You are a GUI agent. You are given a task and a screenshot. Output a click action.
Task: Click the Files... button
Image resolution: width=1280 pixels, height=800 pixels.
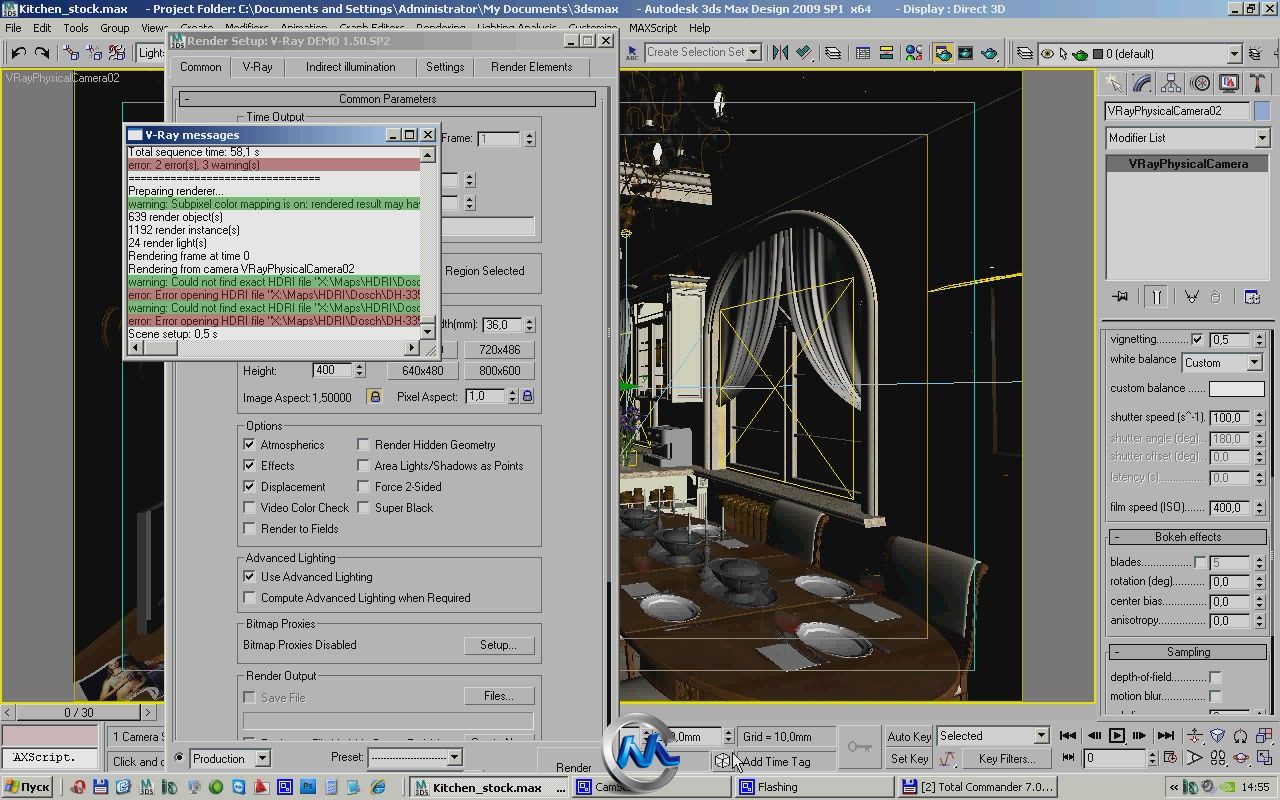point(499,696)
